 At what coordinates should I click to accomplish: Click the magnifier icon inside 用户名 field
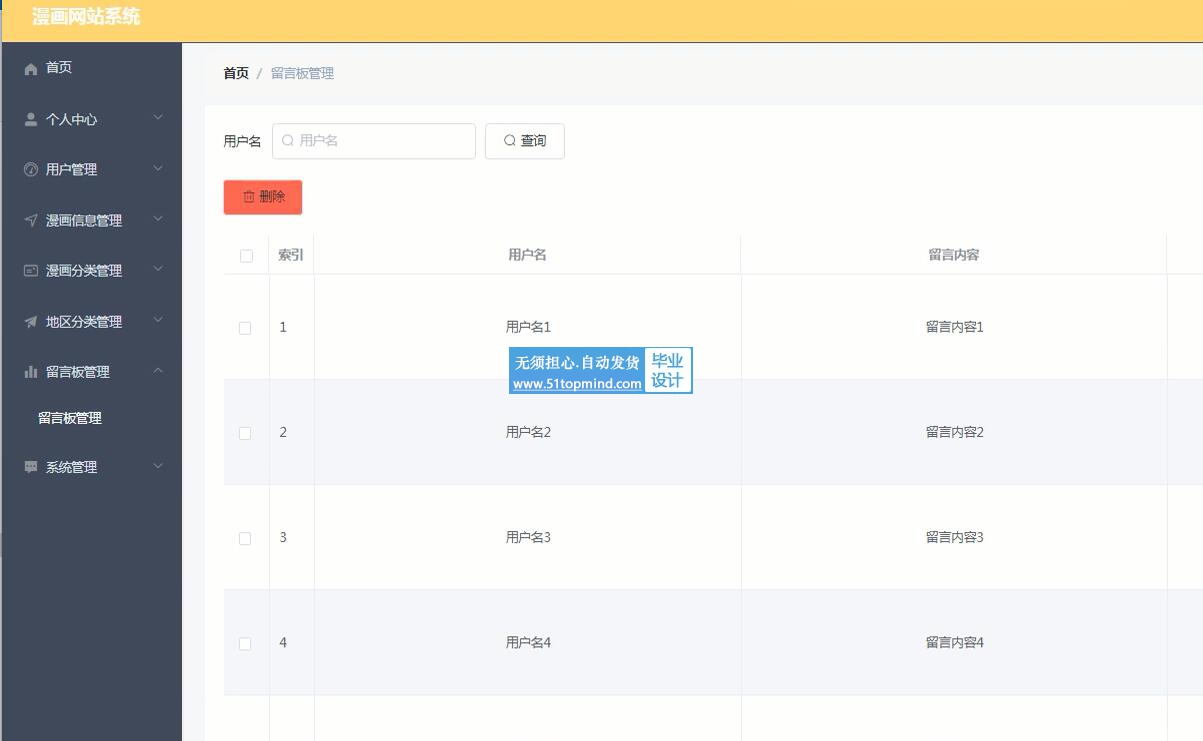tap(288, 141)
